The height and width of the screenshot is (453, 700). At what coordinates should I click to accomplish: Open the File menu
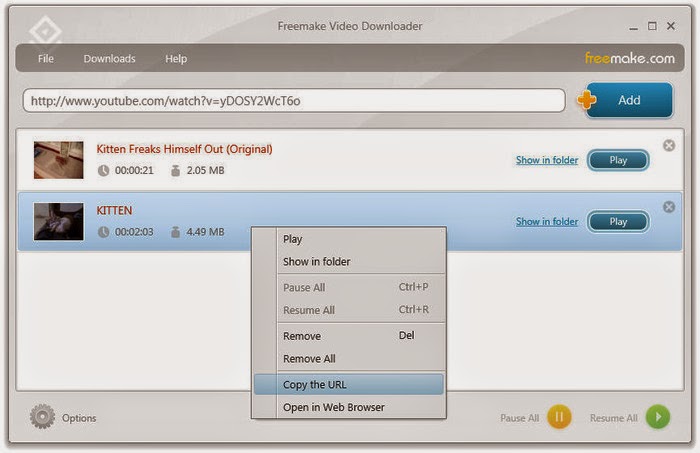[46, 58]
